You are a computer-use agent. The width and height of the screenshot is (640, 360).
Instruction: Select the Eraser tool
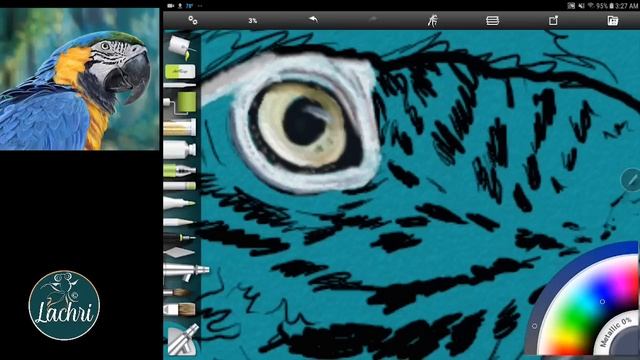[x=180, y=71]
